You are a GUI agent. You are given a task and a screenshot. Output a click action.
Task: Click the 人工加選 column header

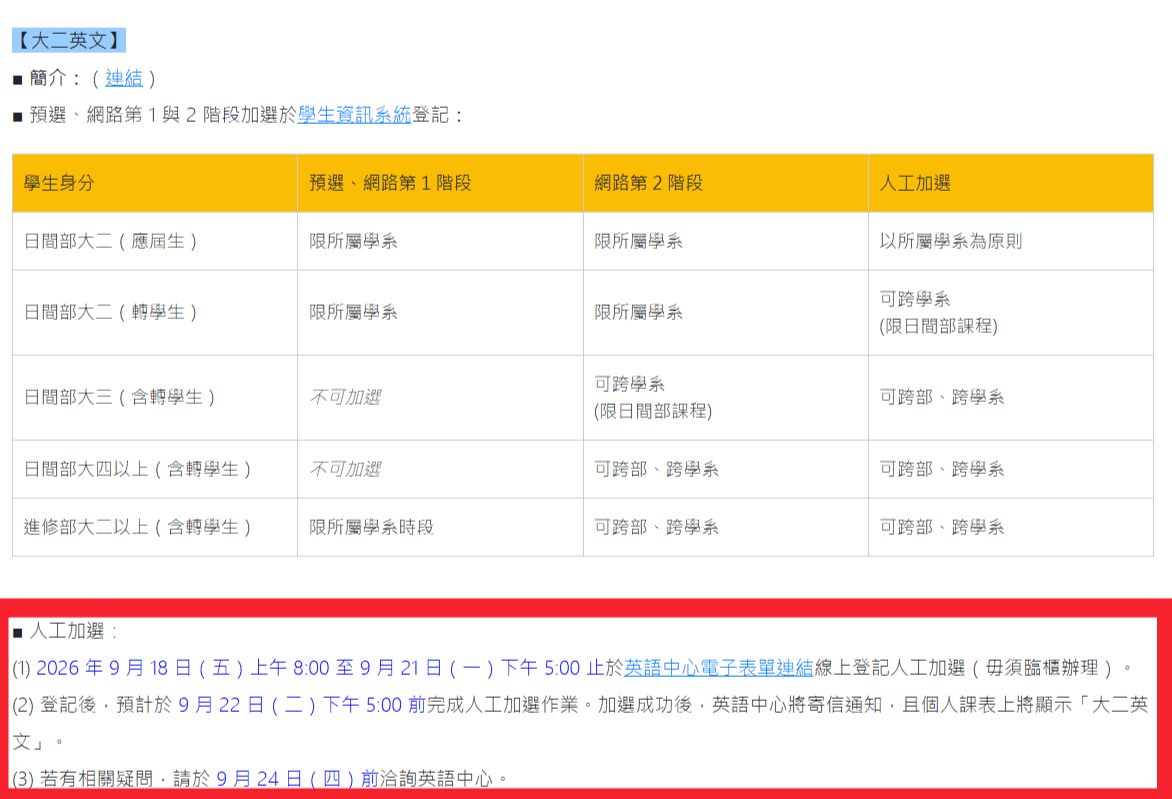1011,183
